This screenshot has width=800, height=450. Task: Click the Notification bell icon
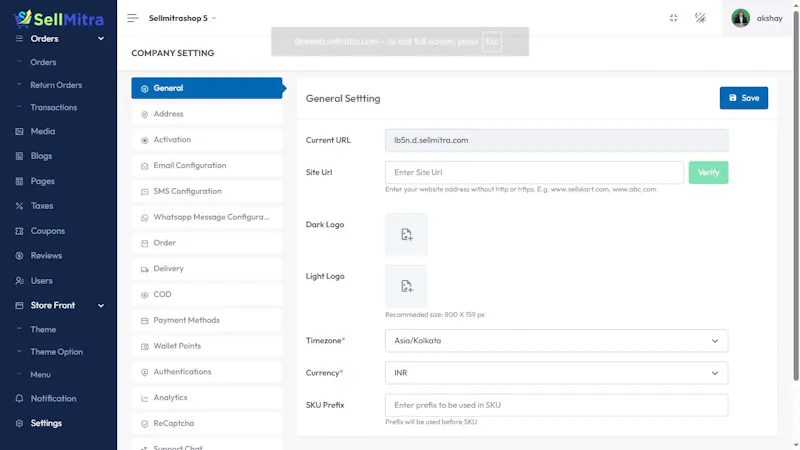click(x=19, y=398)
